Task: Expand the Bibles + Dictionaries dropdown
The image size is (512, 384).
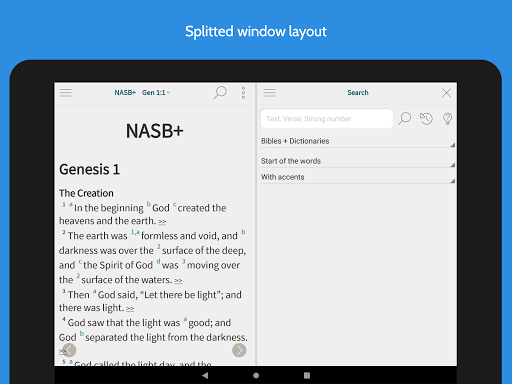Action: tap(358, 141)
